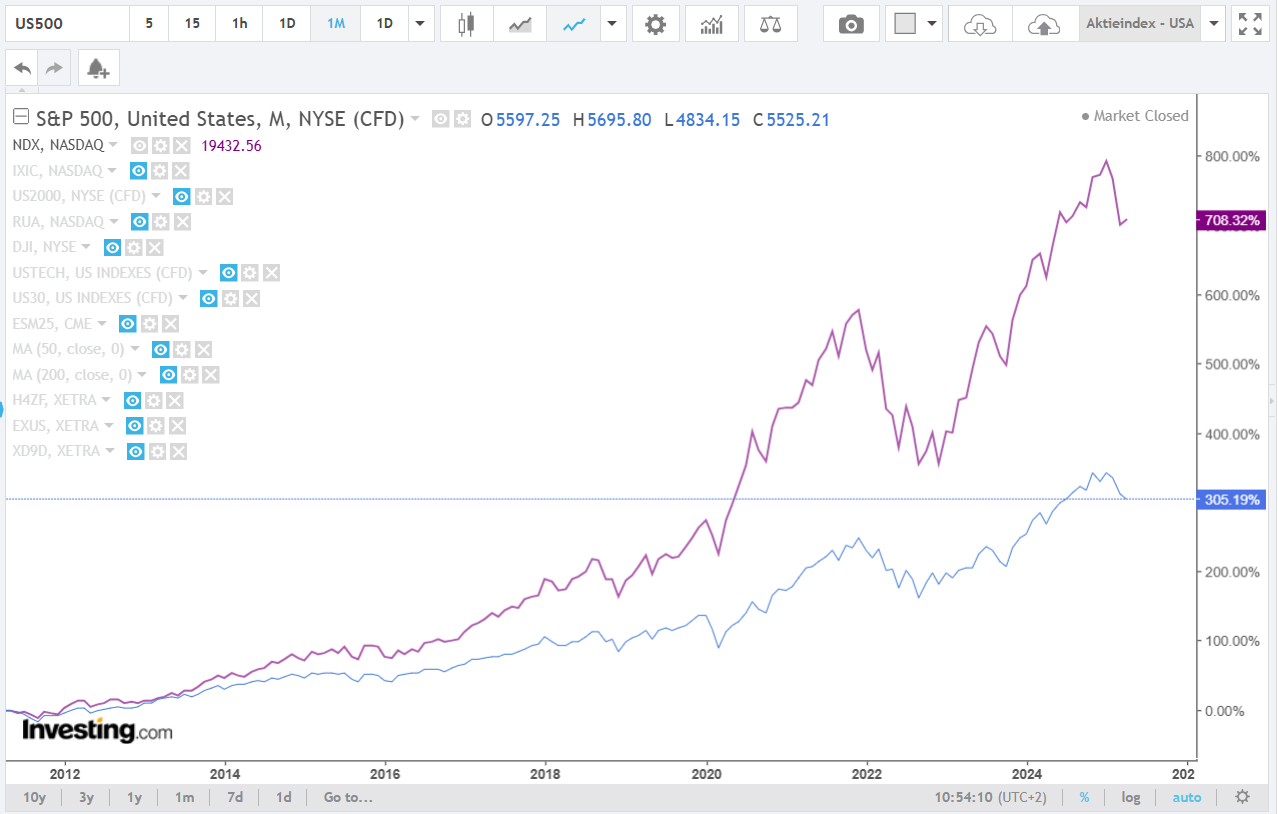The image size is (1278, 814).
Task: Undo the last chart action
Action: [x=22, y=68]
